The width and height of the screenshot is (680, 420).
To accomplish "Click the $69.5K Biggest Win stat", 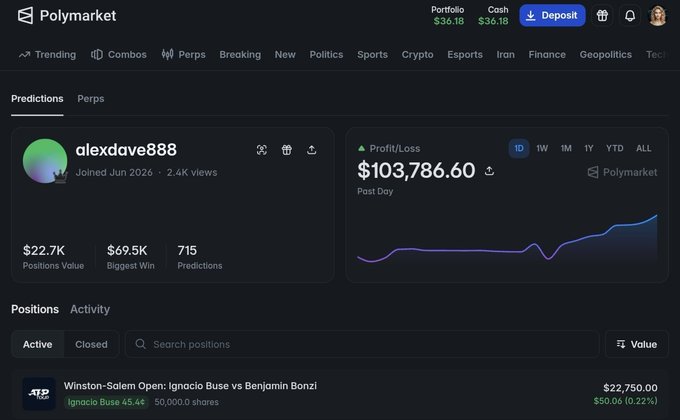I will tap(131, 257).
